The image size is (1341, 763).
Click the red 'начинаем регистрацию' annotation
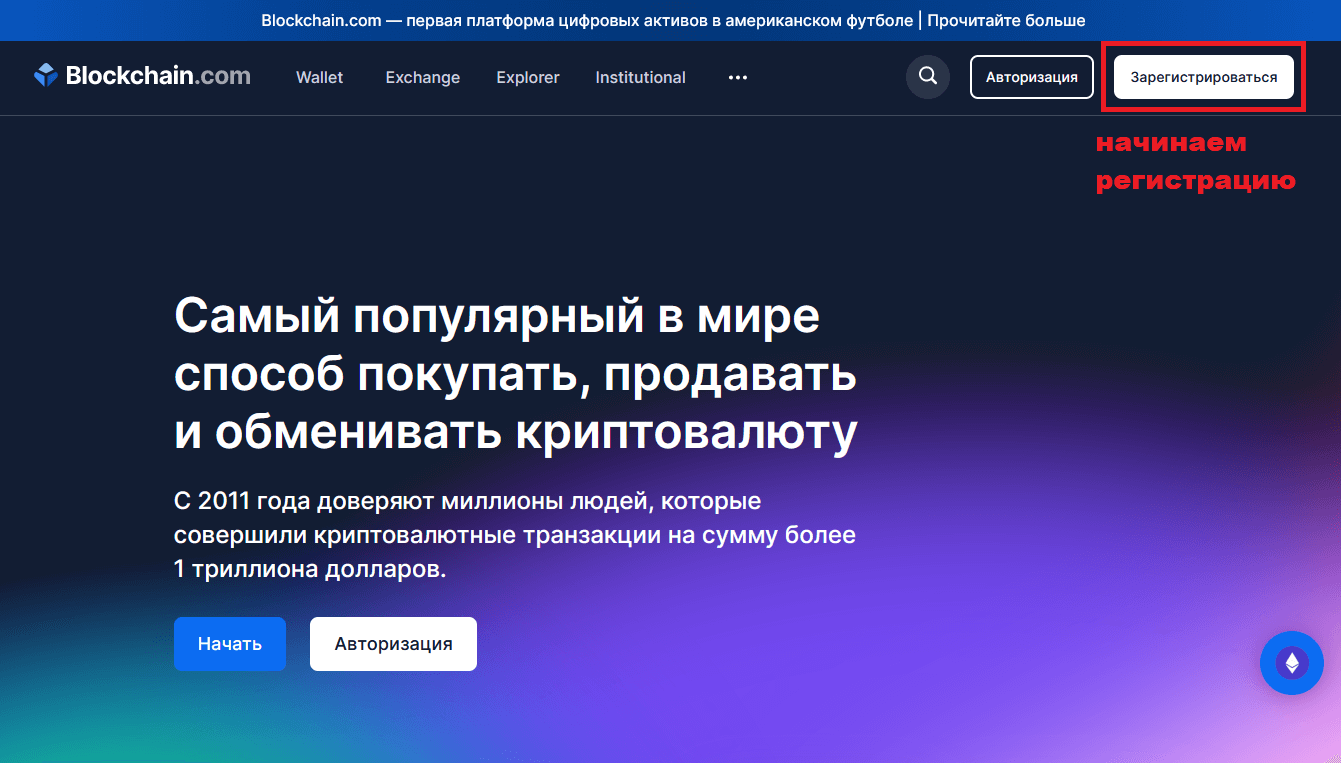coord(1195,162)
